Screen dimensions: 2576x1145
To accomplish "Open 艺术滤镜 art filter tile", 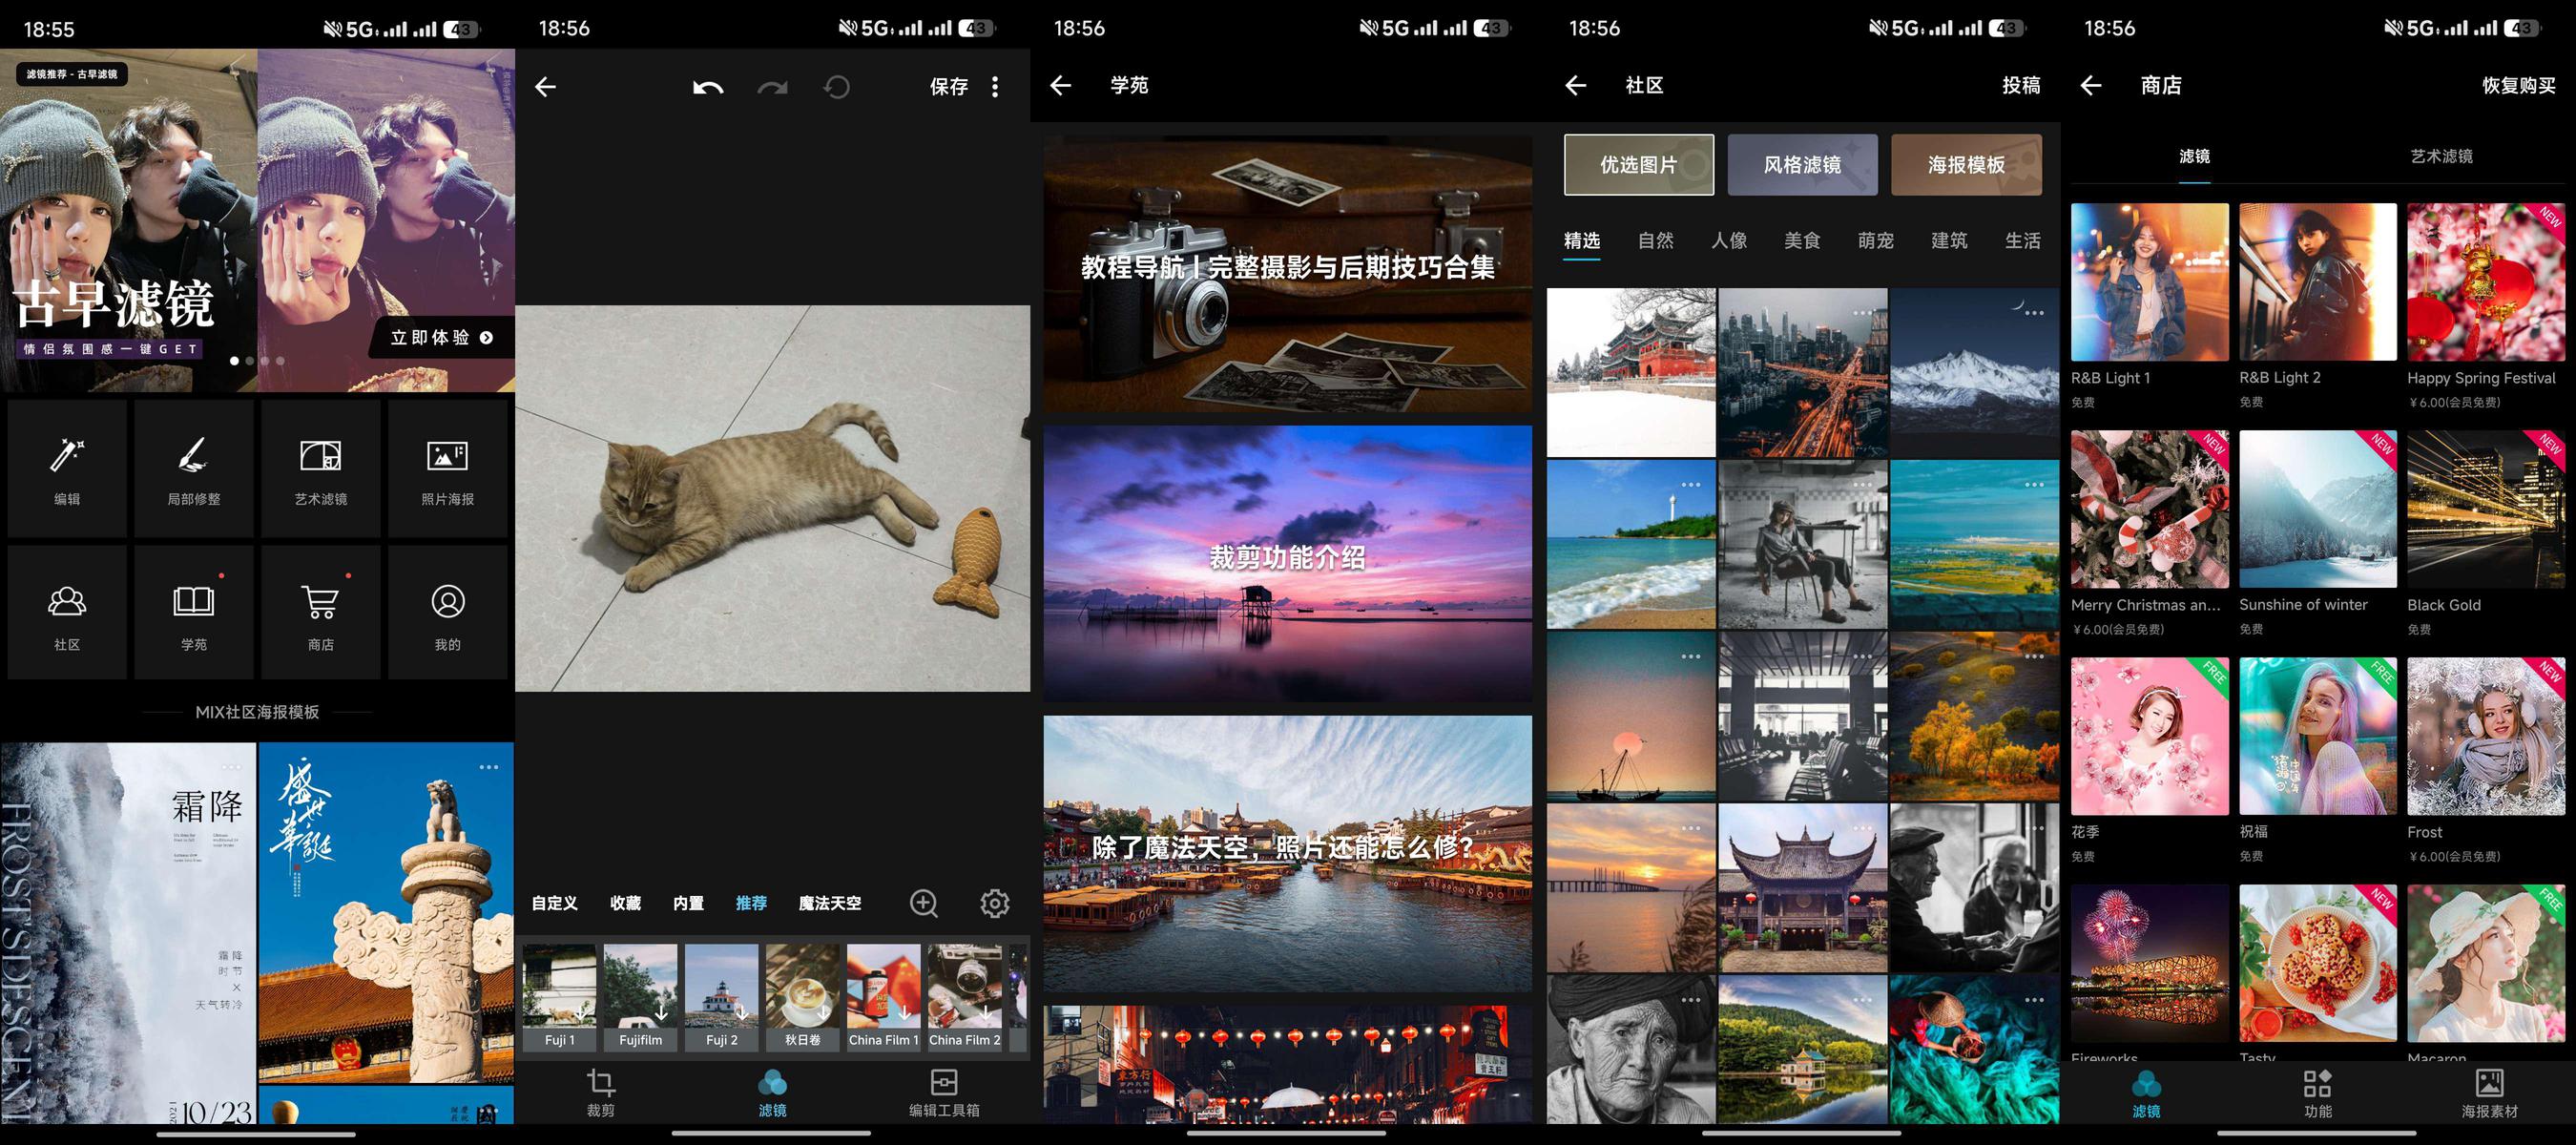I will click(x=321, y=468).
